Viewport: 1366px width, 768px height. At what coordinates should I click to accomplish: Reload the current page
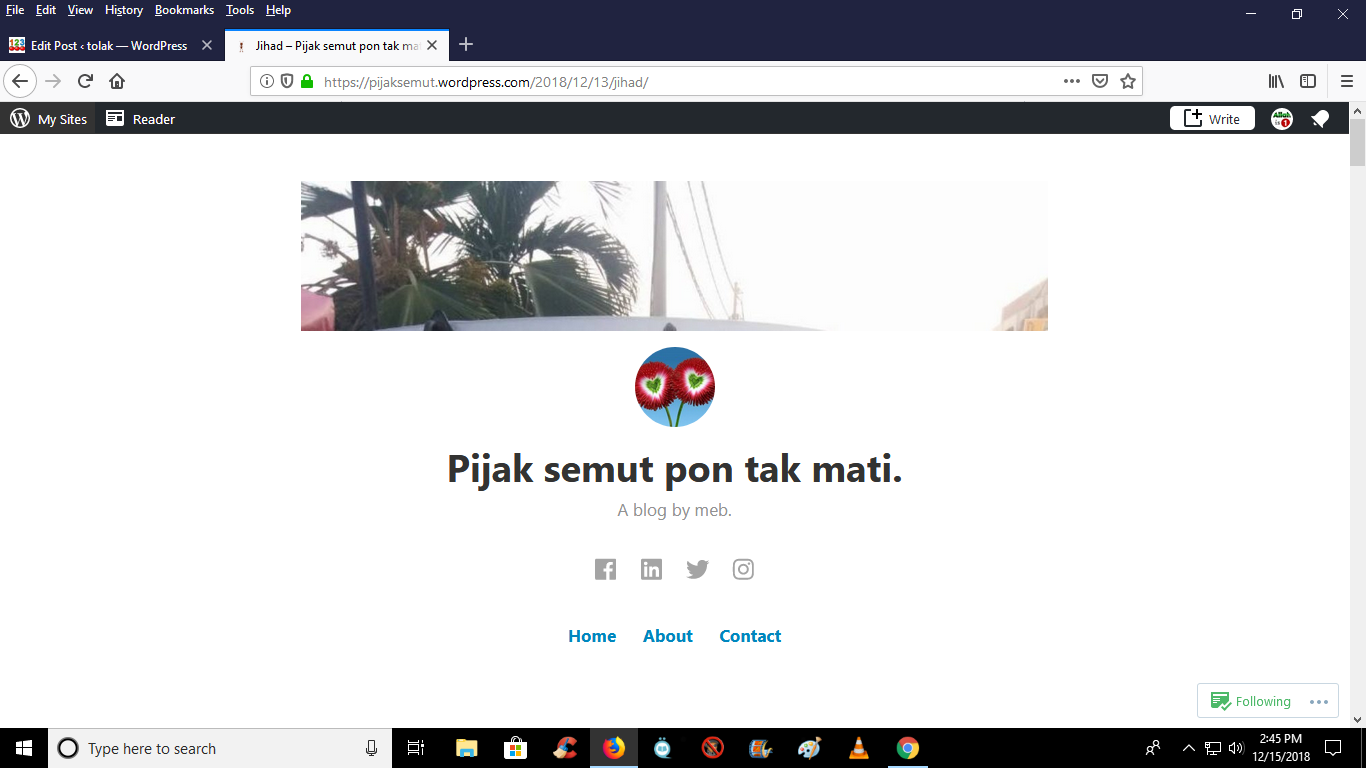click(86, 82)
